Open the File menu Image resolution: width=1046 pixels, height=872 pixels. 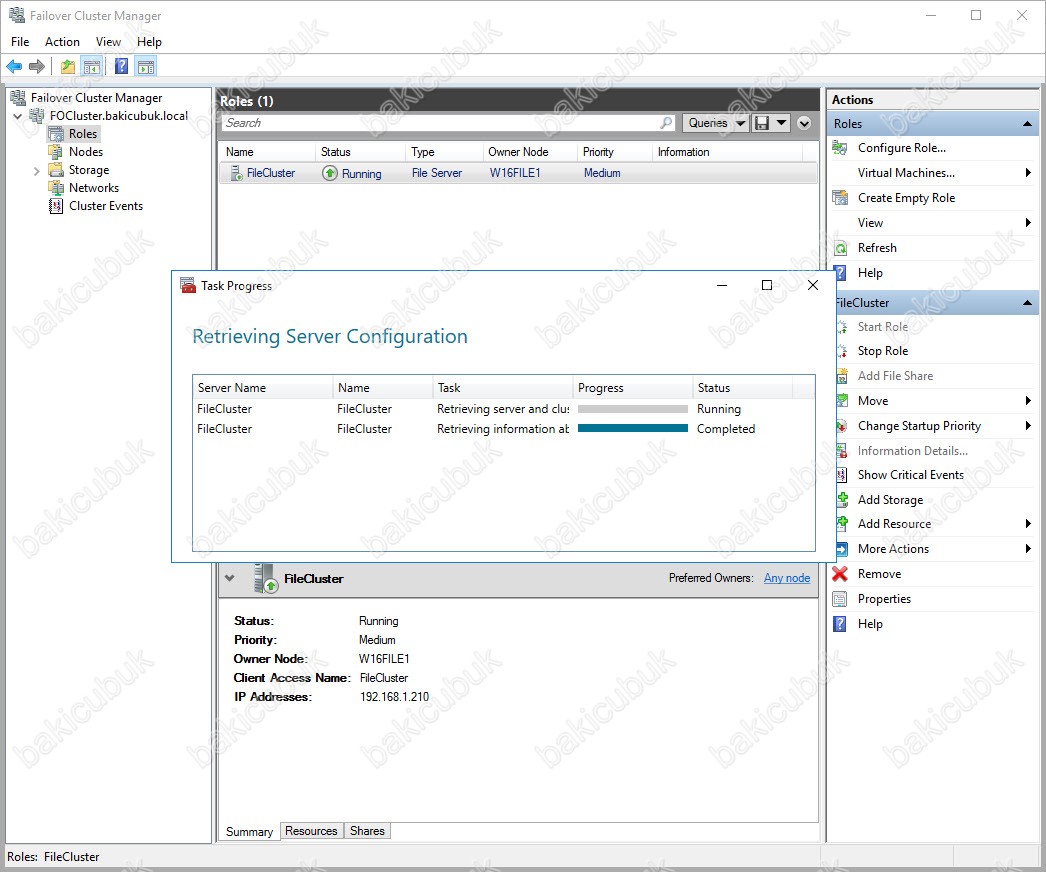click(x=20, y=41)
